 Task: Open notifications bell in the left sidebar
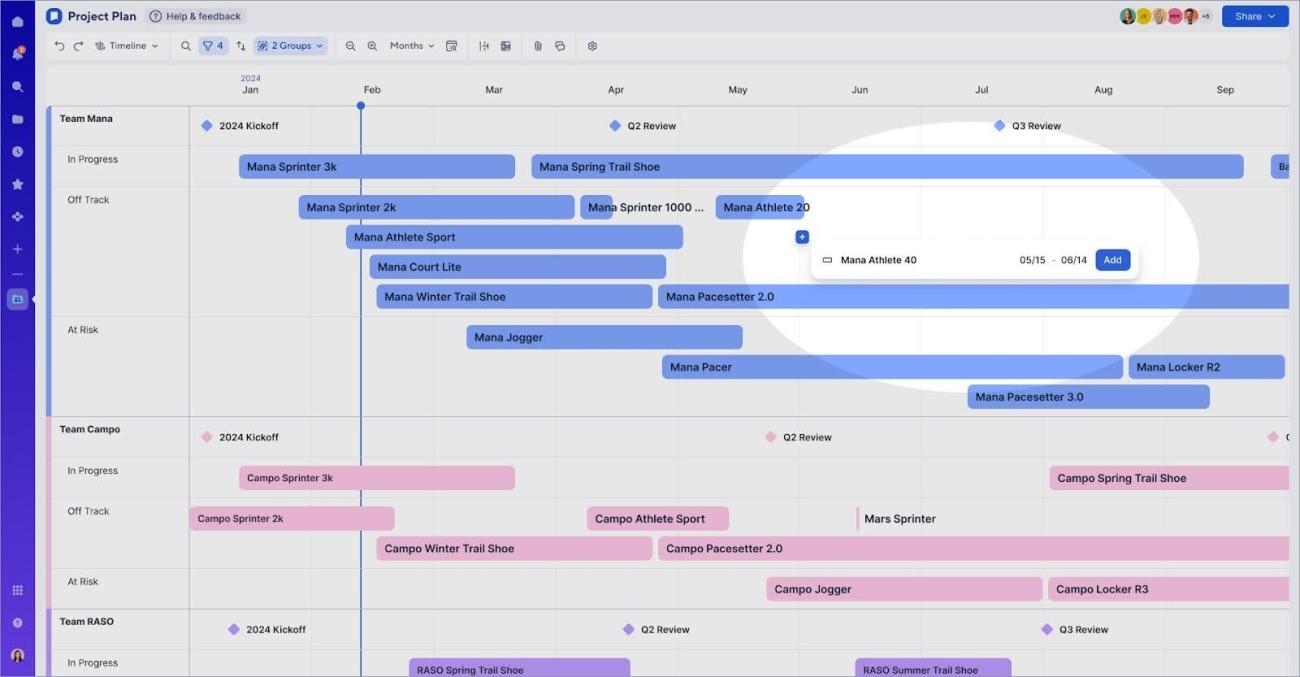[16, 53]
